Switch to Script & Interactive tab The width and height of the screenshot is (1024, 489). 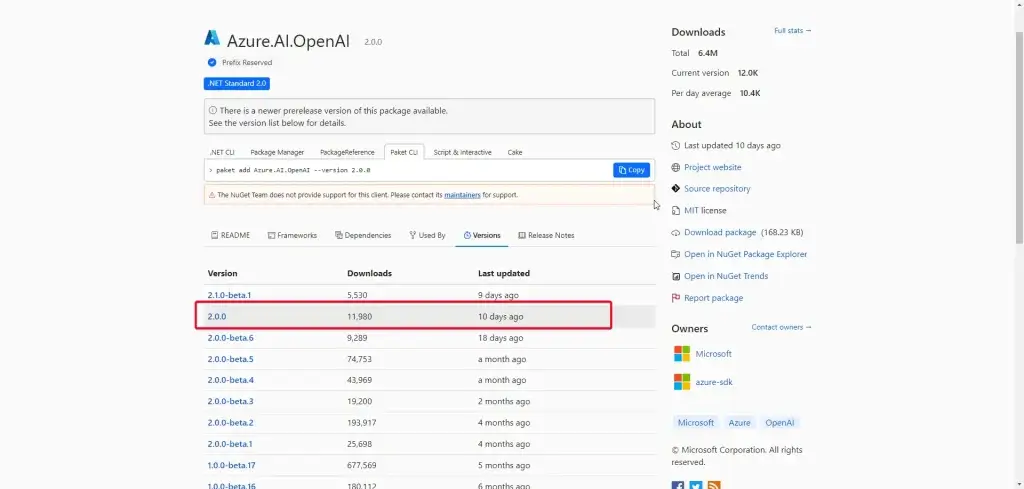(462, 152)
